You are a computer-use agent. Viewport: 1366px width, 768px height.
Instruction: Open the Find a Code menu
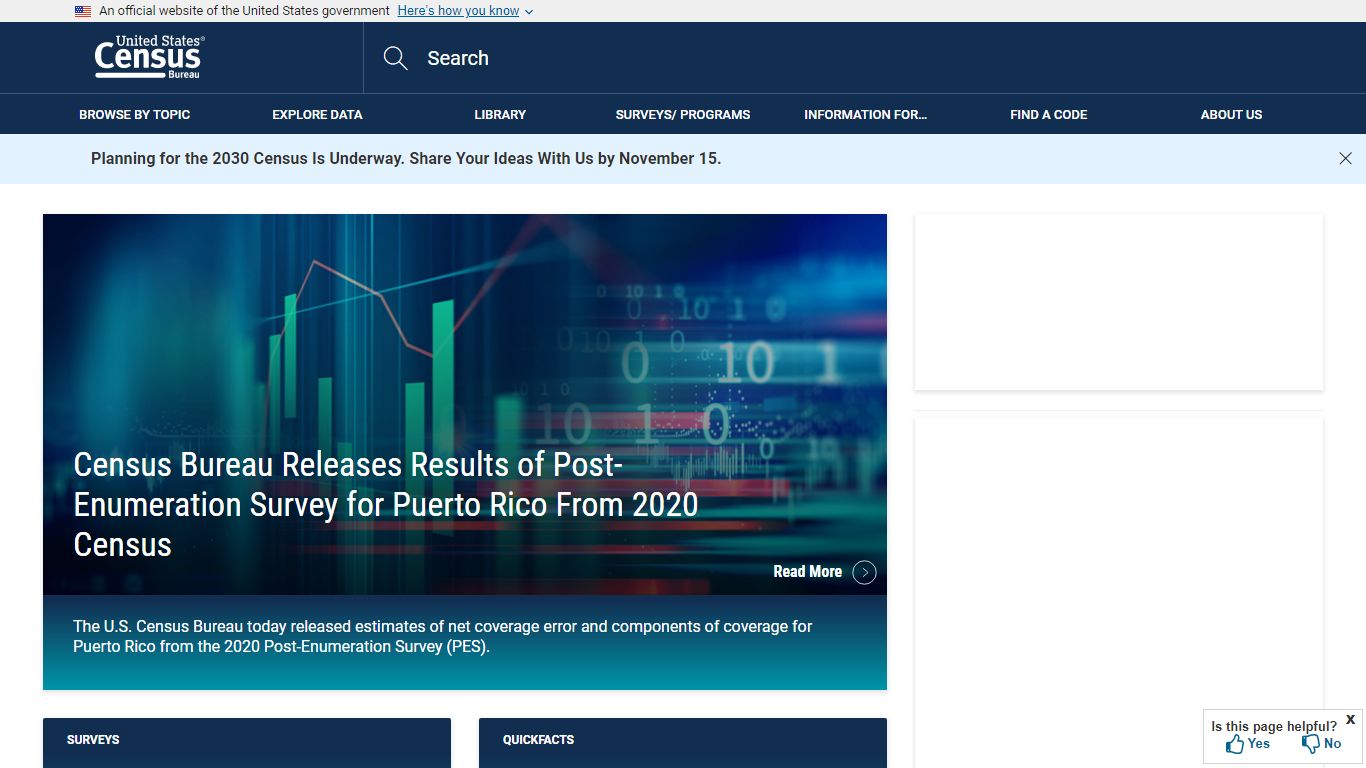pyautogui.click(x=1048, y=115)
